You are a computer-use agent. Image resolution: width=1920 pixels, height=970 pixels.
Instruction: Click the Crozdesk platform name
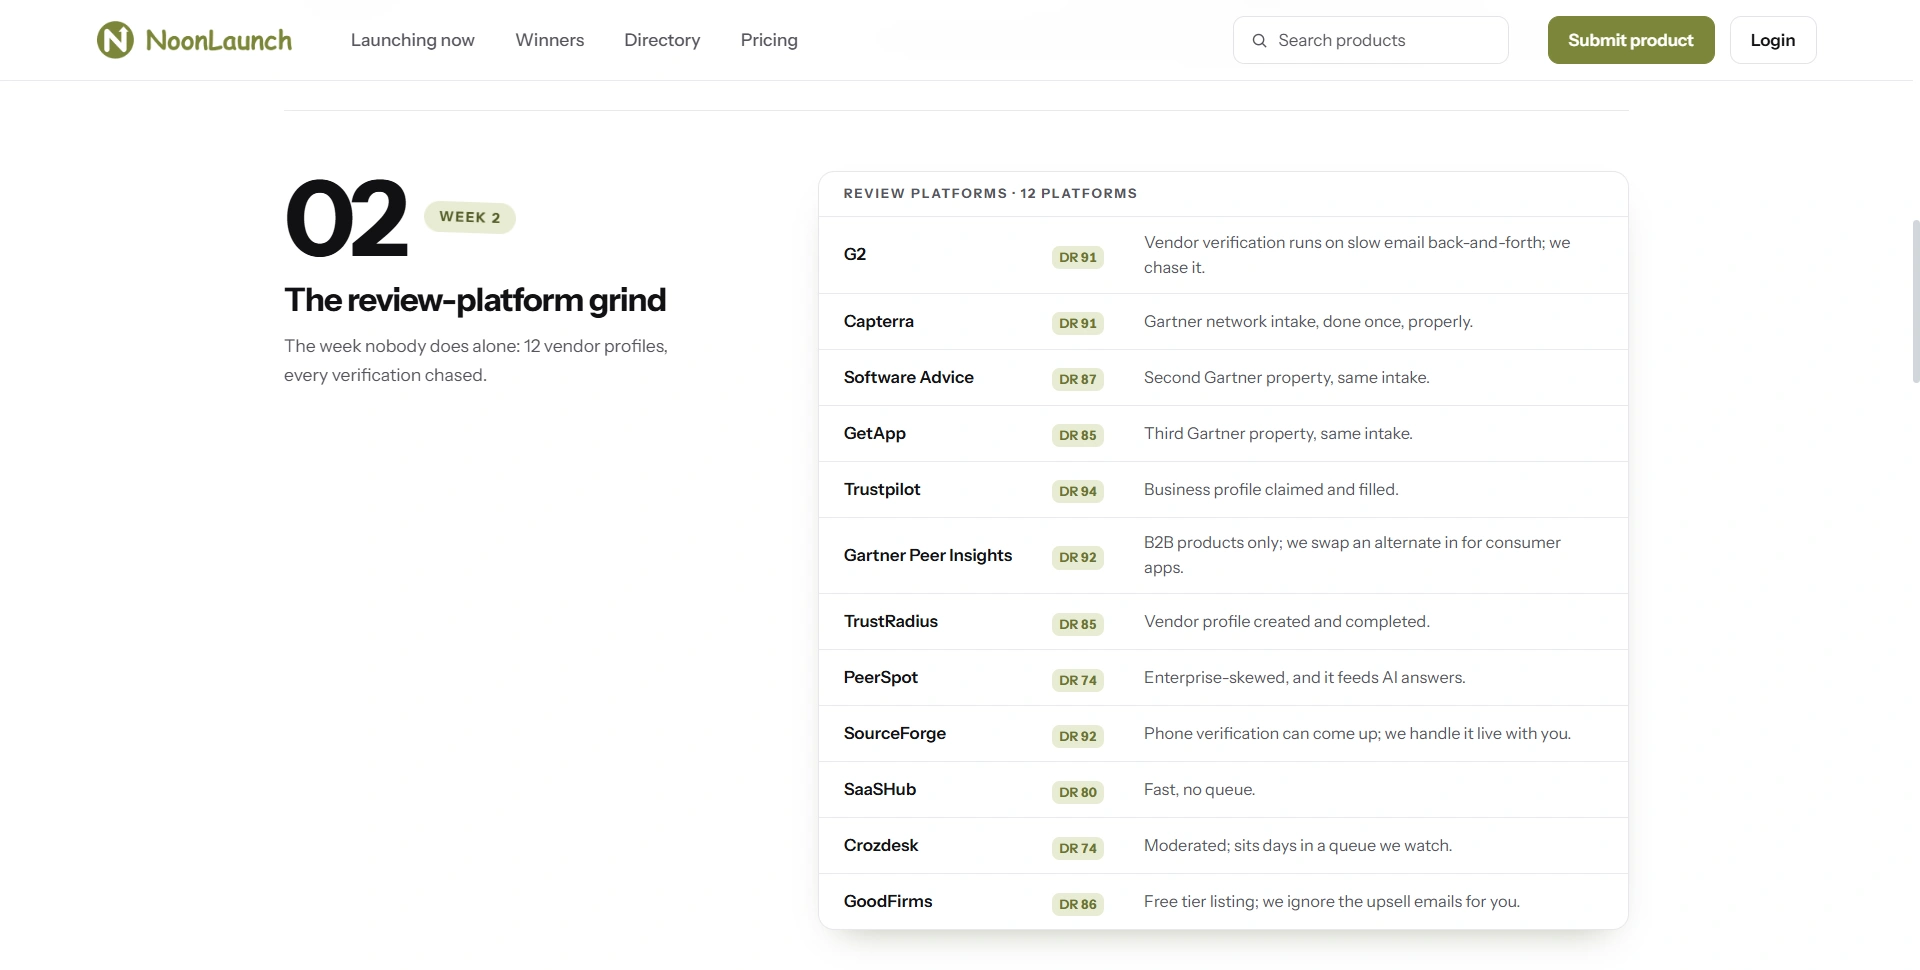click(x=881, y=845)
